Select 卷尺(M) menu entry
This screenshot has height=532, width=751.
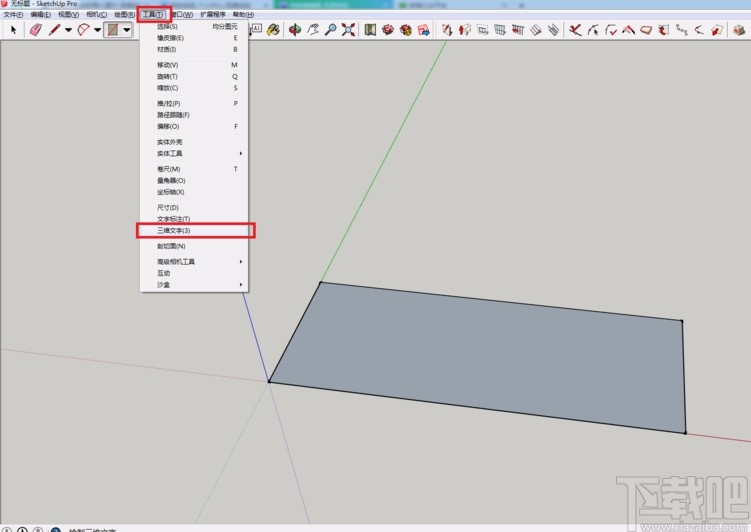click(194, 169)
